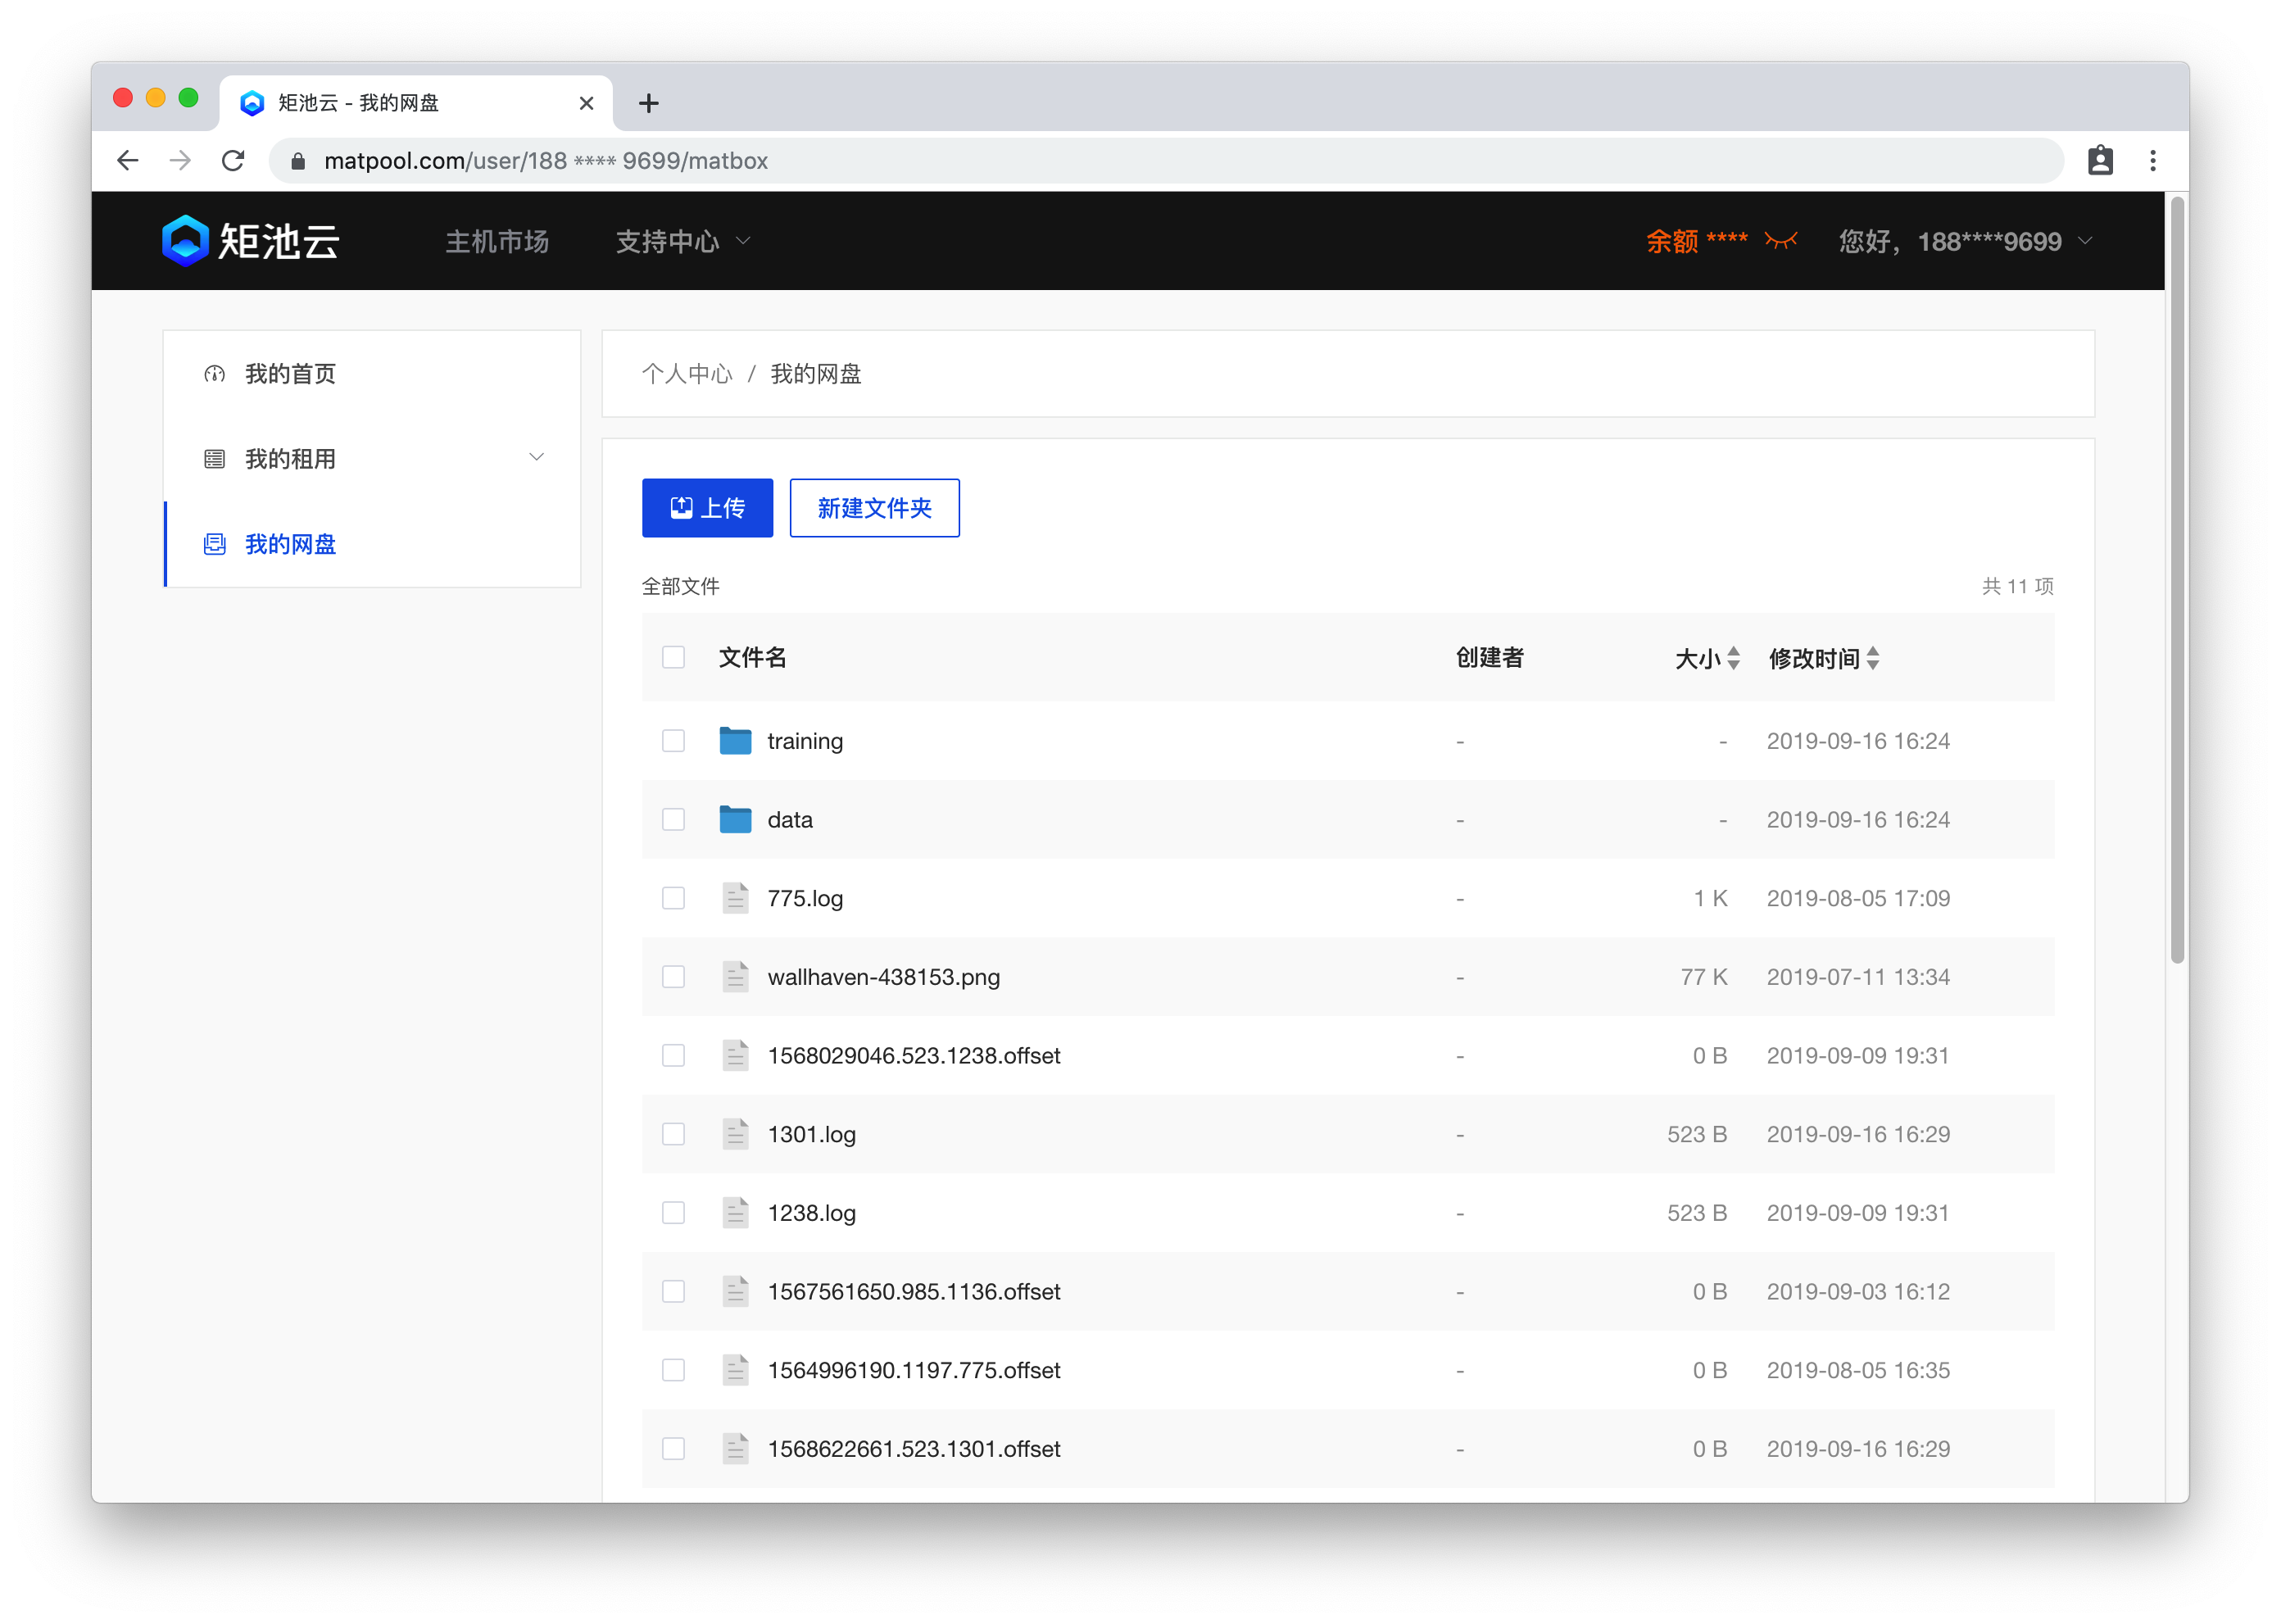This screenshot has width=2281, height=1624.
Task: Sort files by 大小 column arrows
Action: [1733, 658]
